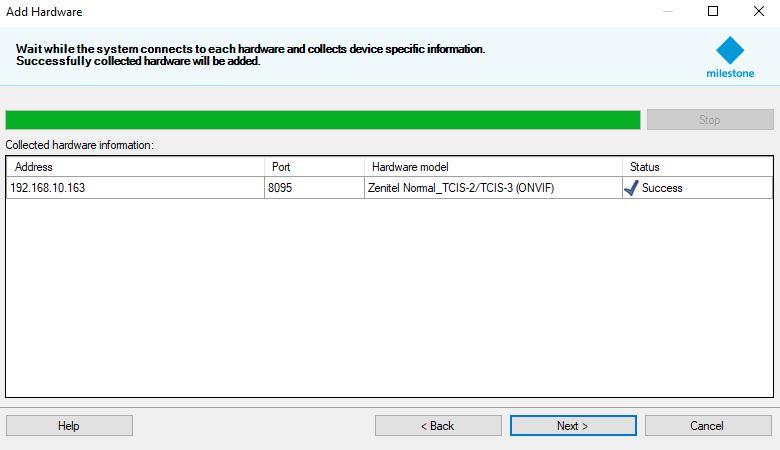780x450 pixels.
Task: Click the Status column header
Action: [x=696, y=167]
